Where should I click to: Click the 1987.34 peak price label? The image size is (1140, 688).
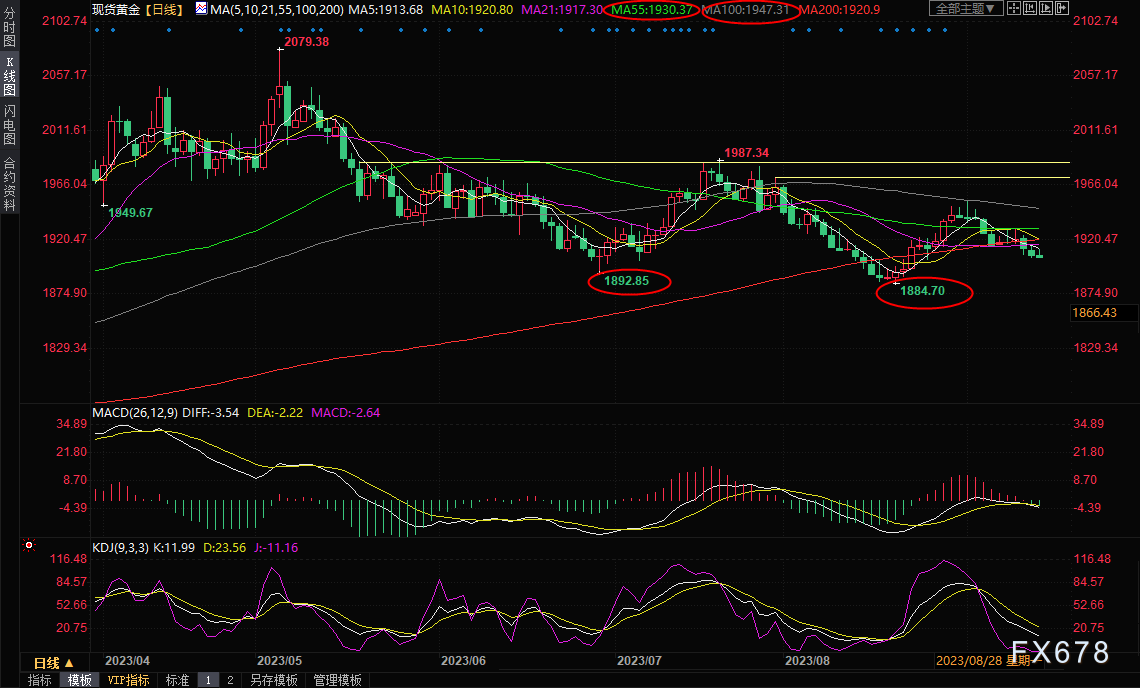[x=746, y=153]
